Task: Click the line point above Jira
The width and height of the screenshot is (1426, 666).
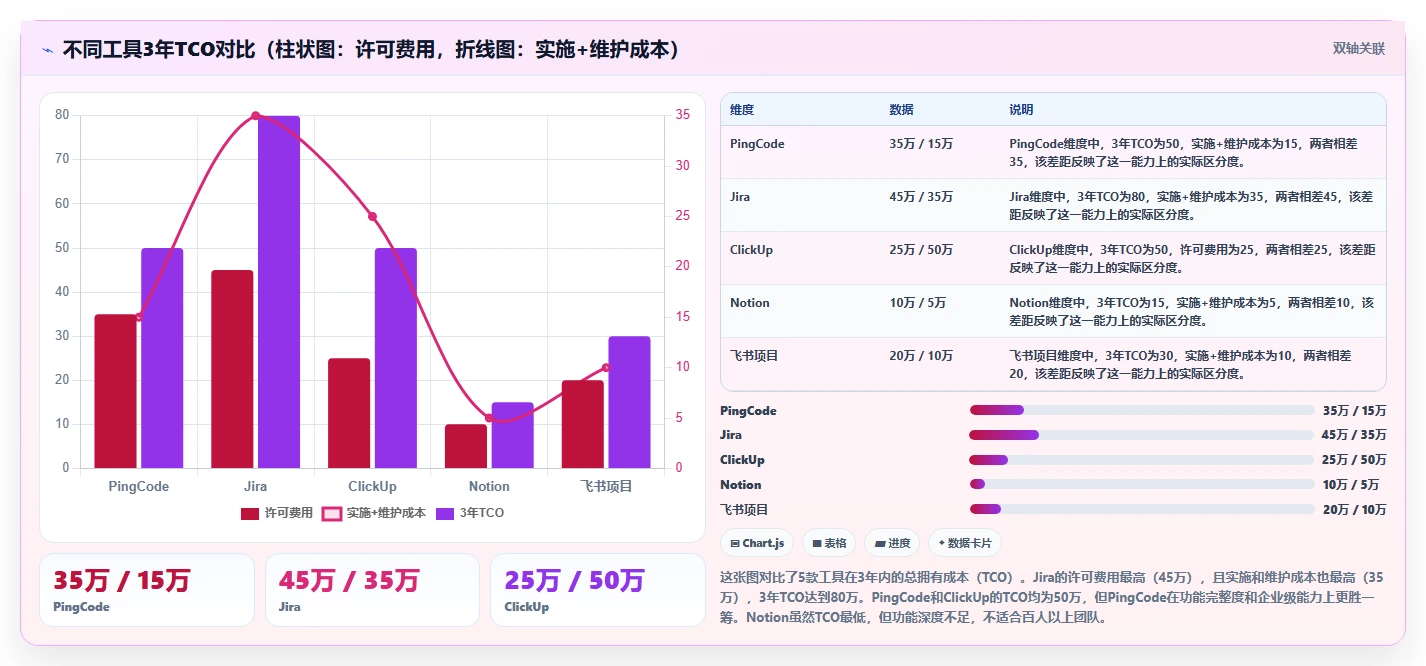Action: 255,116
